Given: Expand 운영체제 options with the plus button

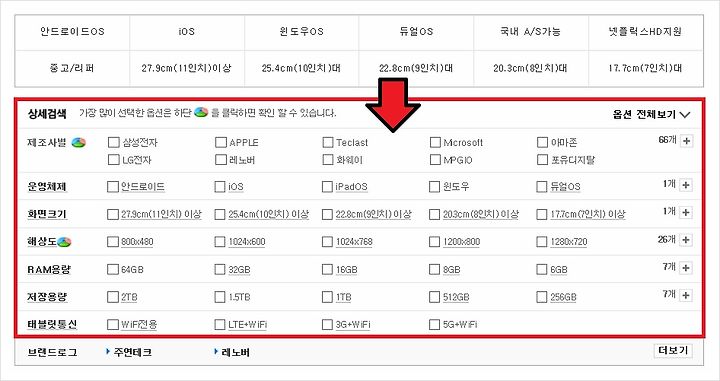Looking at the screenshot, I should tap(686, 185).
